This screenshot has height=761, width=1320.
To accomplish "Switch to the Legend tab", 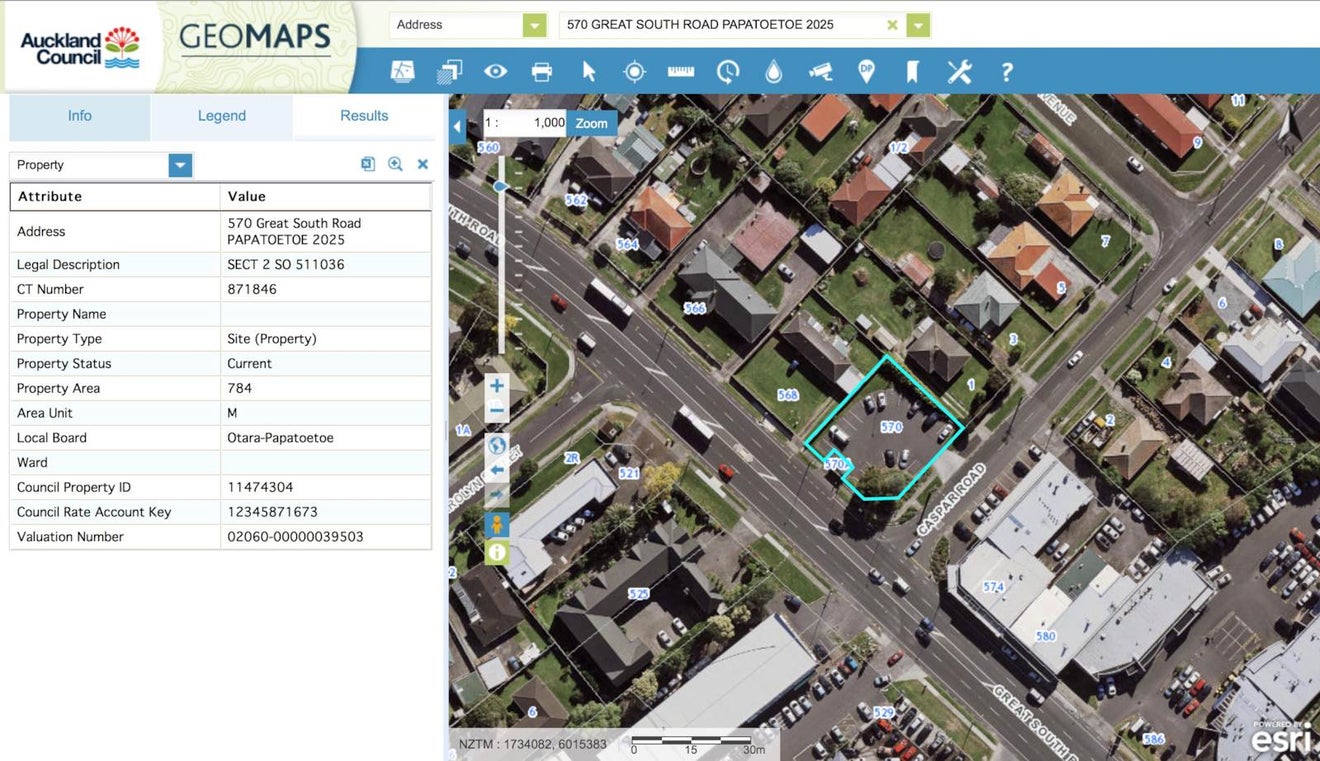I will click(x=222, y=116).
